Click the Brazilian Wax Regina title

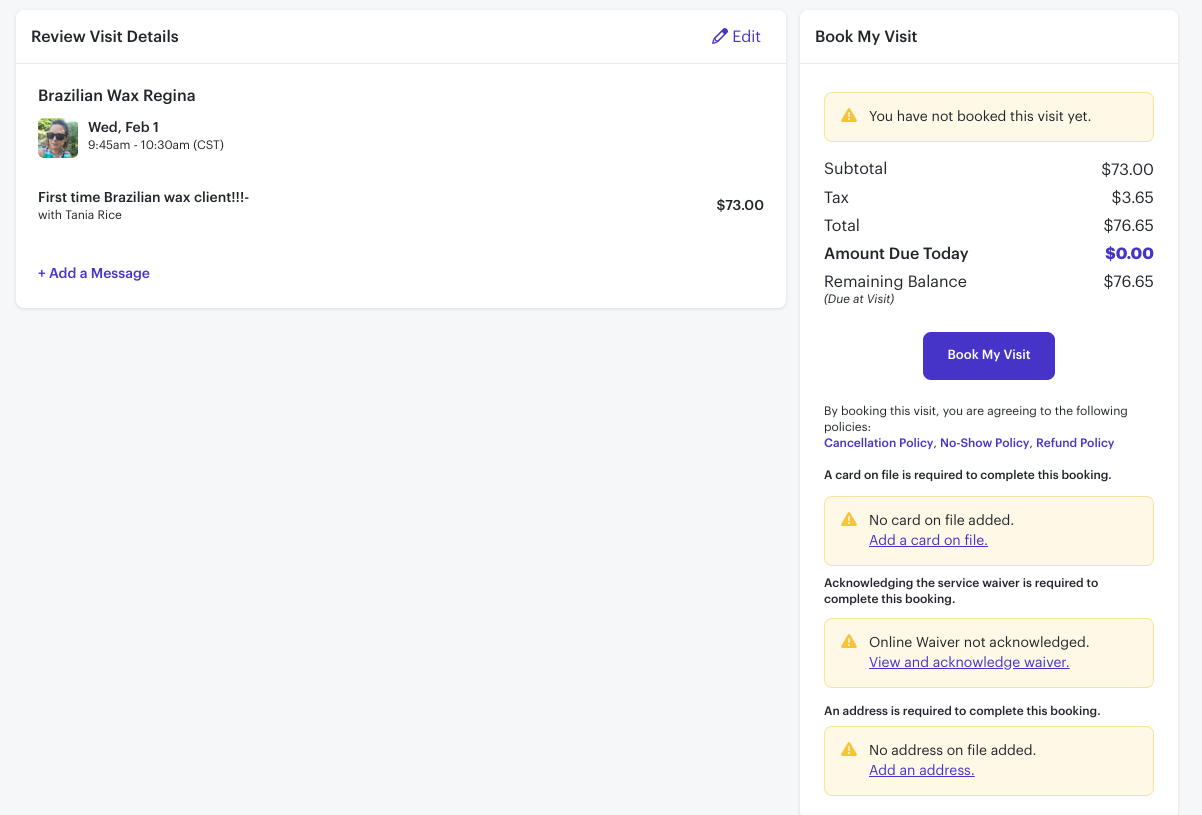click(x=117, y=96)
